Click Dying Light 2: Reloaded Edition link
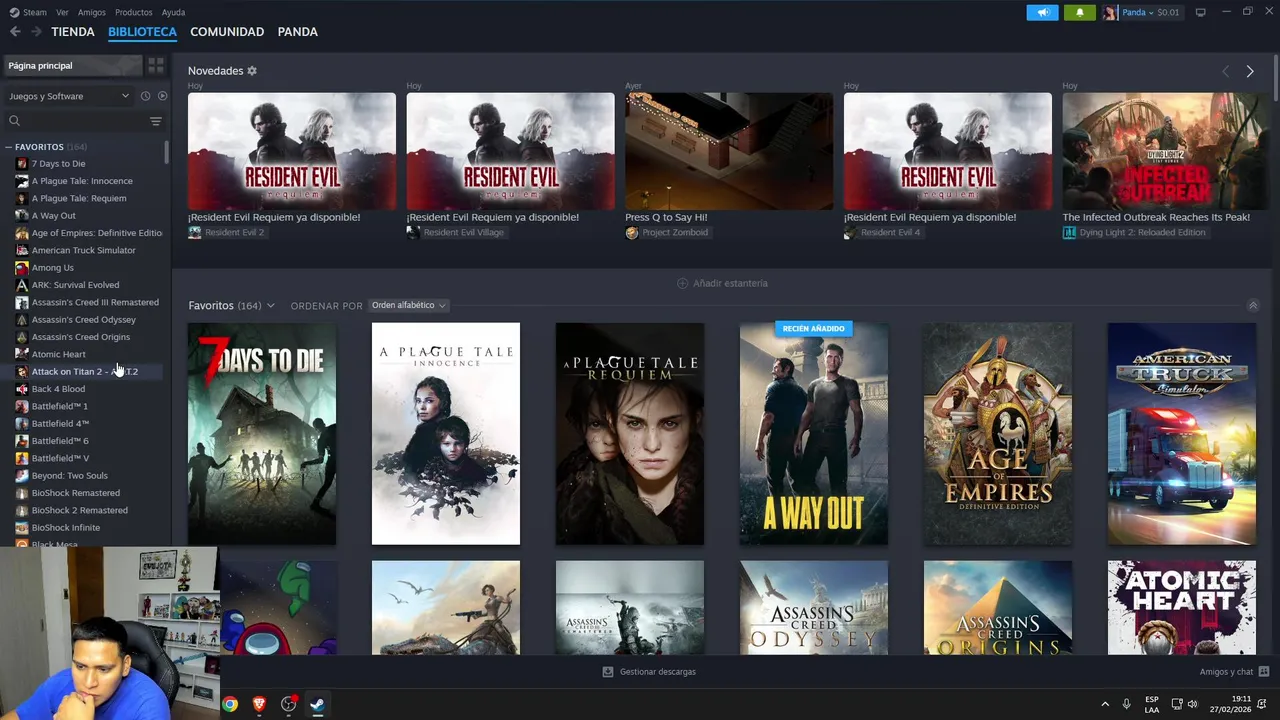 (1134, 233)
